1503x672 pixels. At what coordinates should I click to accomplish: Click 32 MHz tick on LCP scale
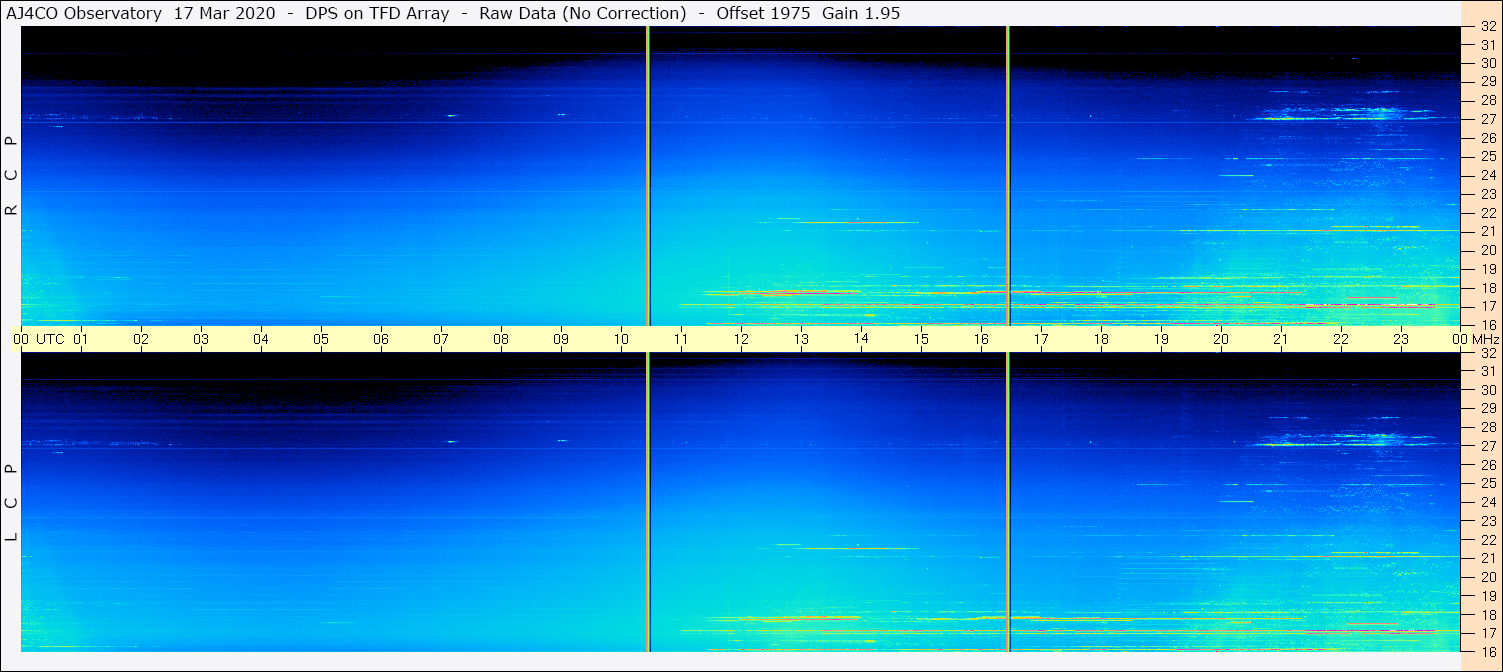[1487, 353]
